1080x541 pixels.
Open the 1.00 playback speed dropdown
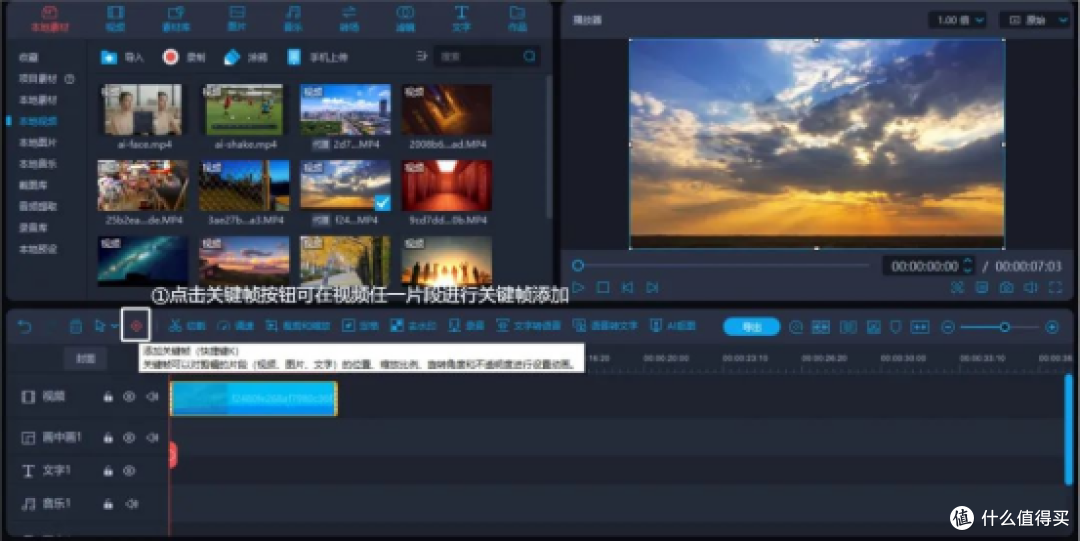click(x=958, y=20)
